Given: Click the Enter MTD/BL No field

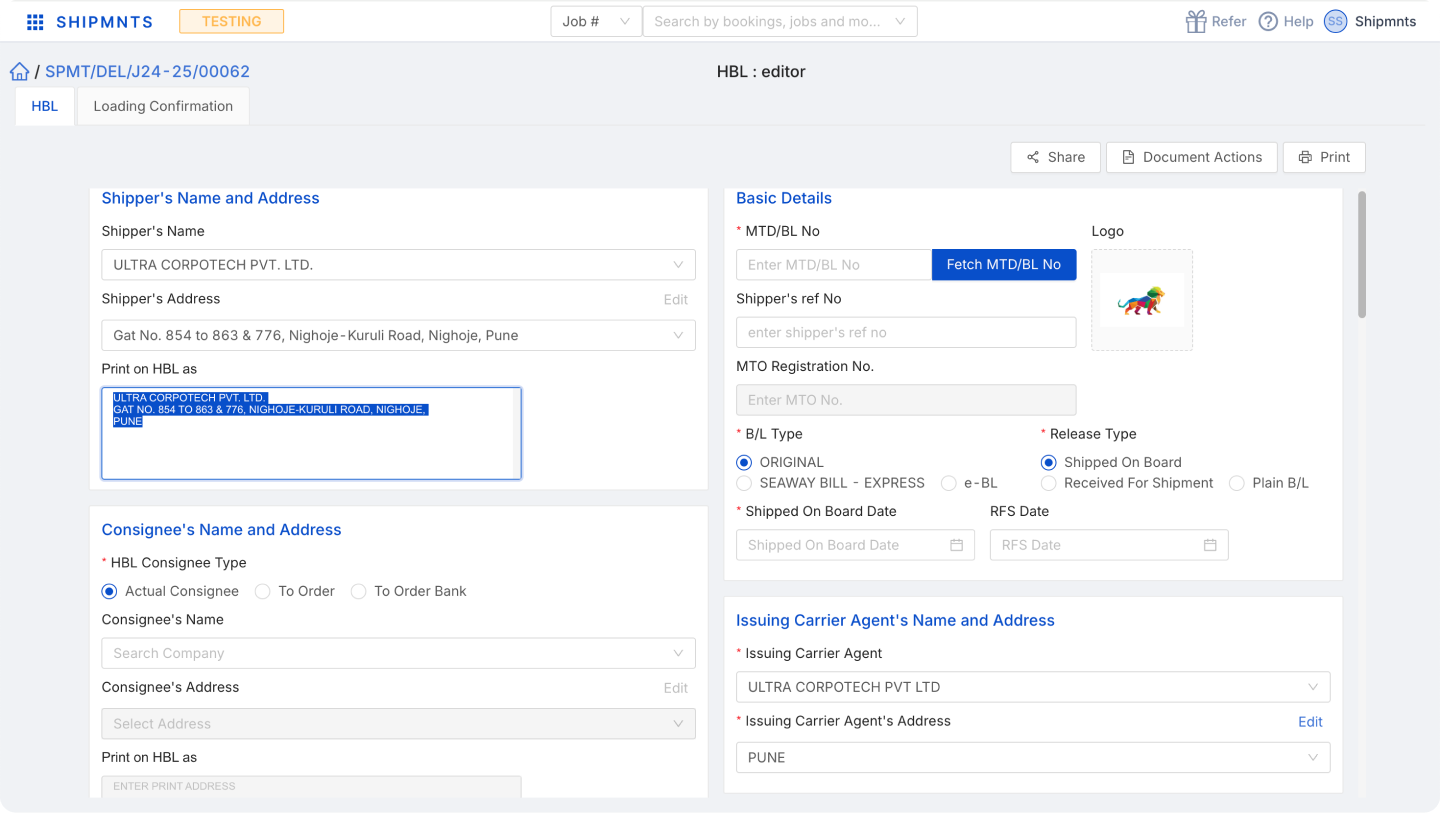Looking at the screenshot, I should (834, 265).
